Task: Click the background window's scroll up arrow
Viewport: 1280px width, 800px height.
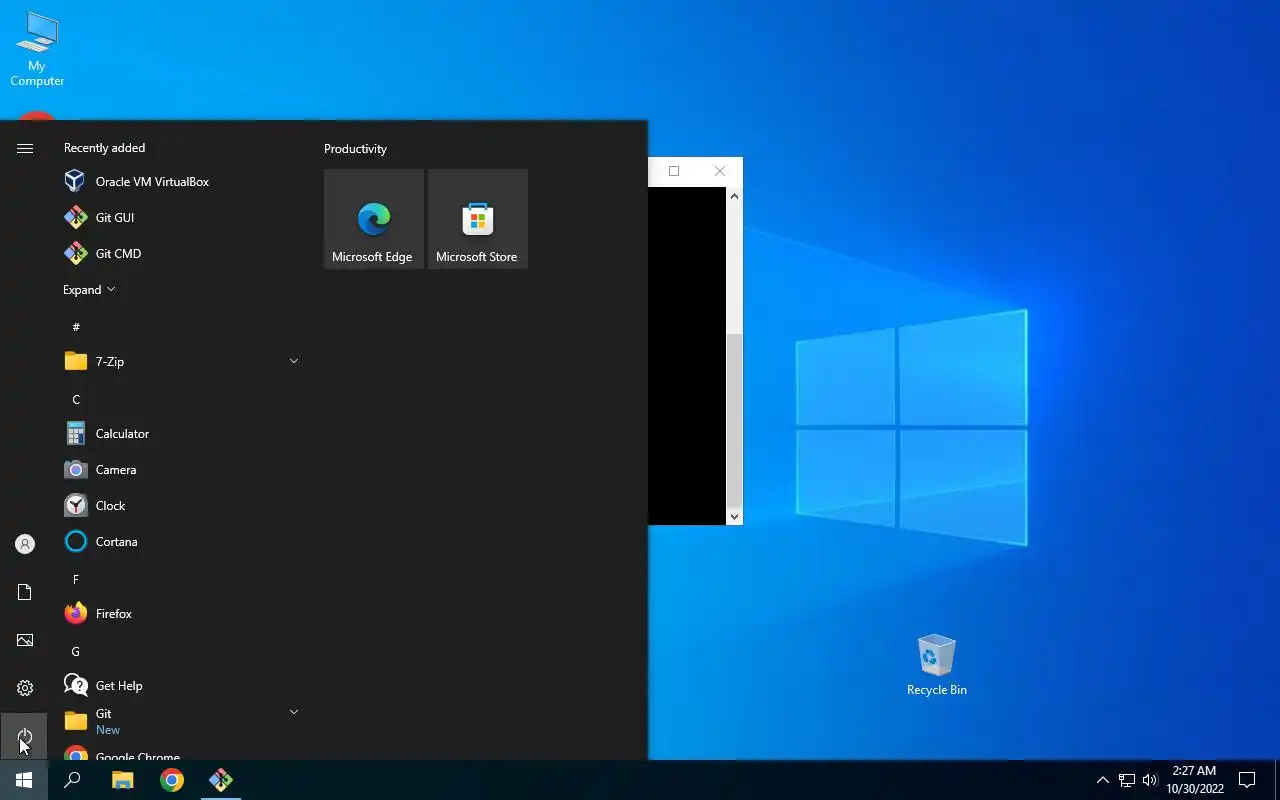Action: click(734, 196)
